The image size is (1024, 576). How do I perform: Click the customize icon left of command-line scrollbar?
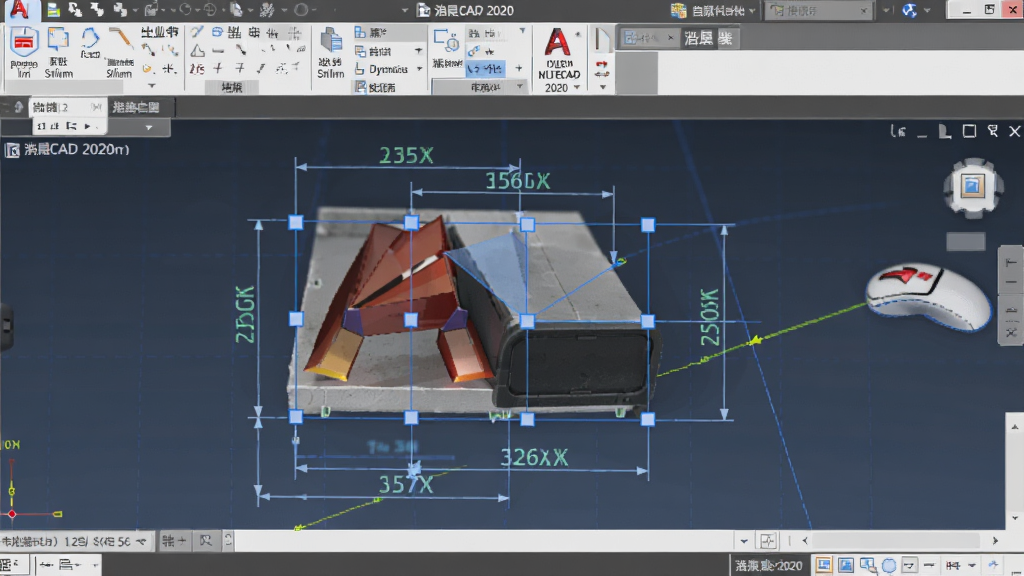[x=767, y=541]
